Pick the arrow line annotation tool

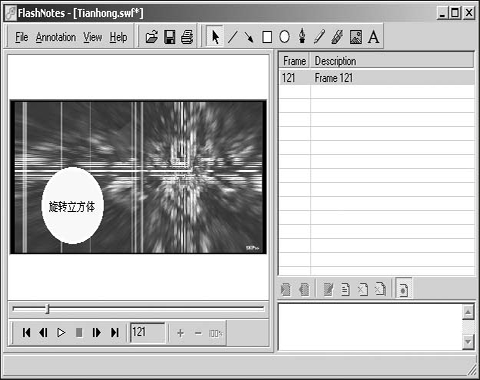click(x=249, y=37)
